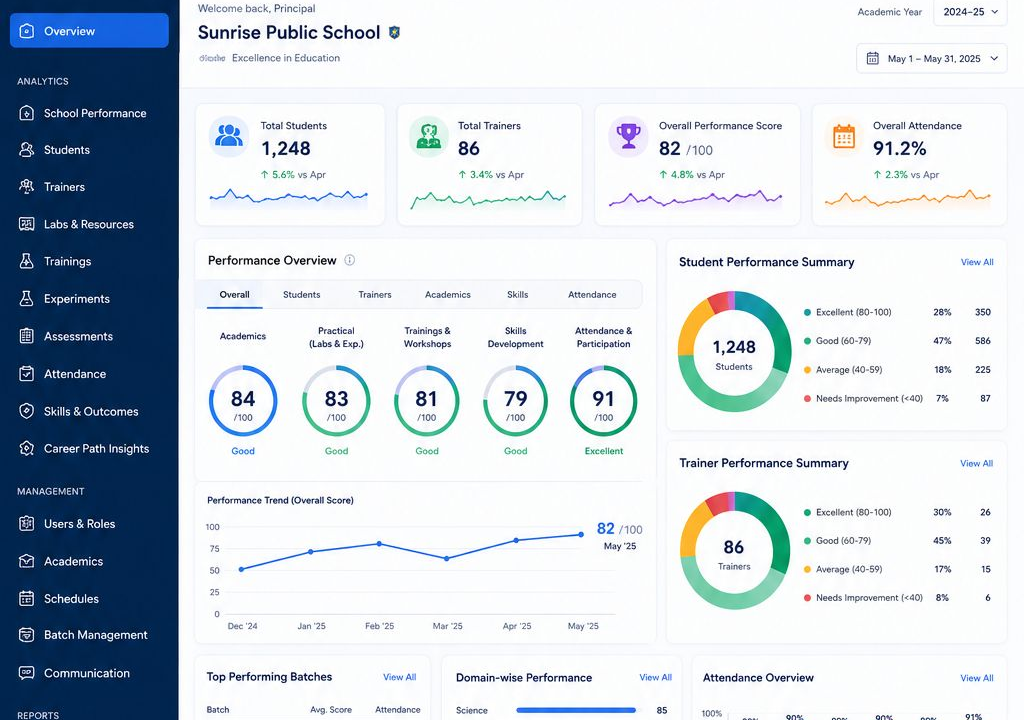Click the School Performance sidebar icon

point(27,113)
